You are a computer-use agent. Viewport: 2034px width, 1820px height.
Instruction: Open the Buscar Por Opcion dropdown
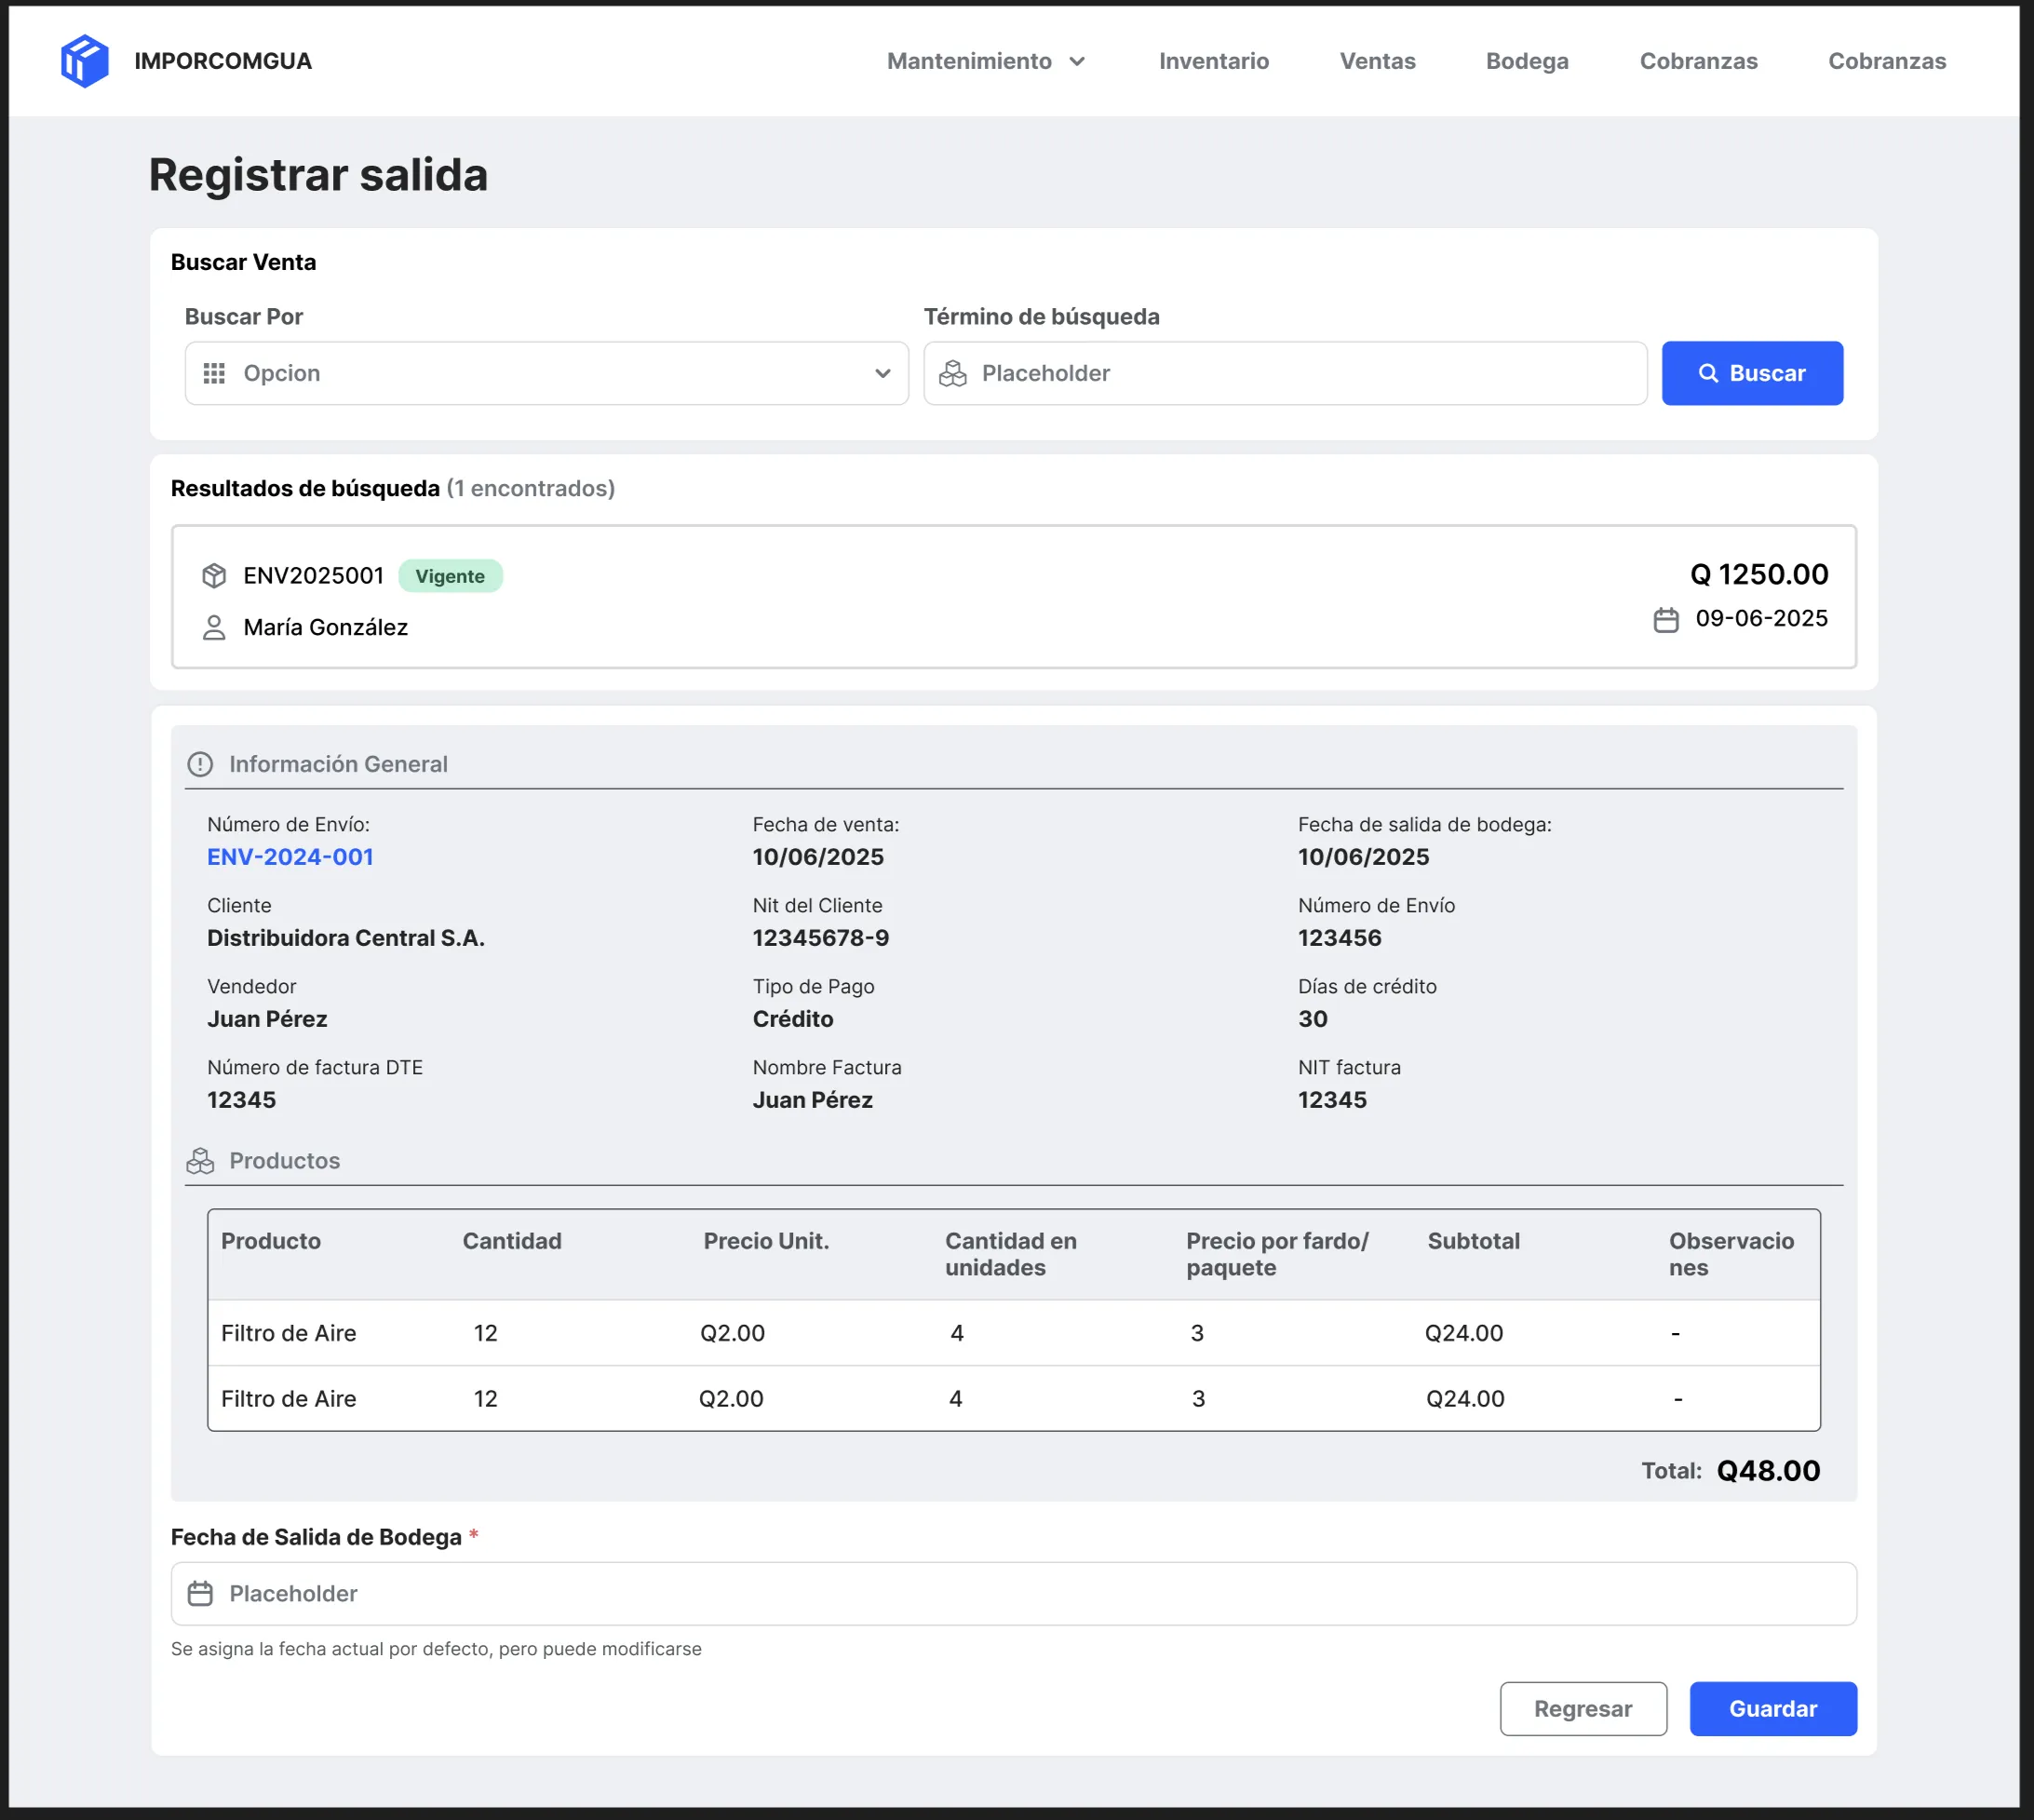(545, 373)
